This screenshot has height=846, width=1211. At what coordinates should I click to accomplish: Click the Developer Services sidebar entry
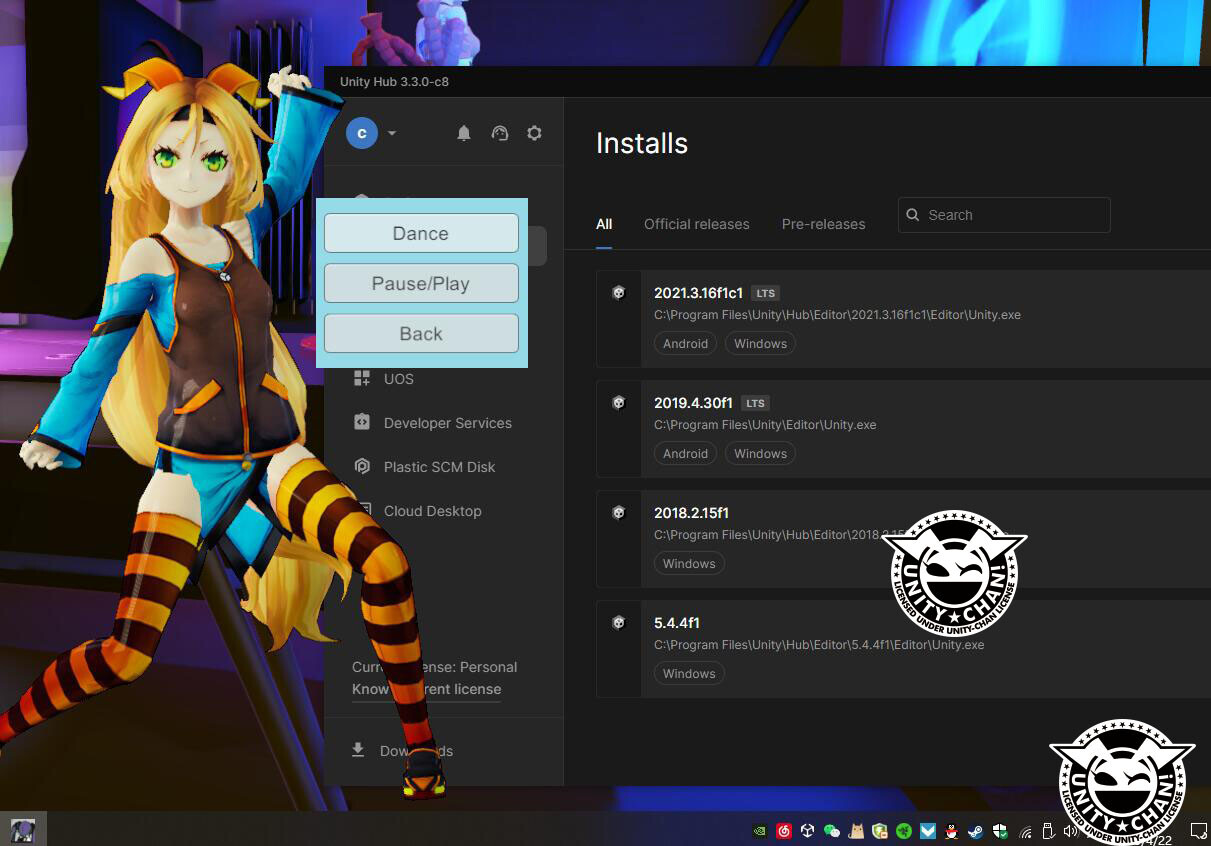[447, 423]
